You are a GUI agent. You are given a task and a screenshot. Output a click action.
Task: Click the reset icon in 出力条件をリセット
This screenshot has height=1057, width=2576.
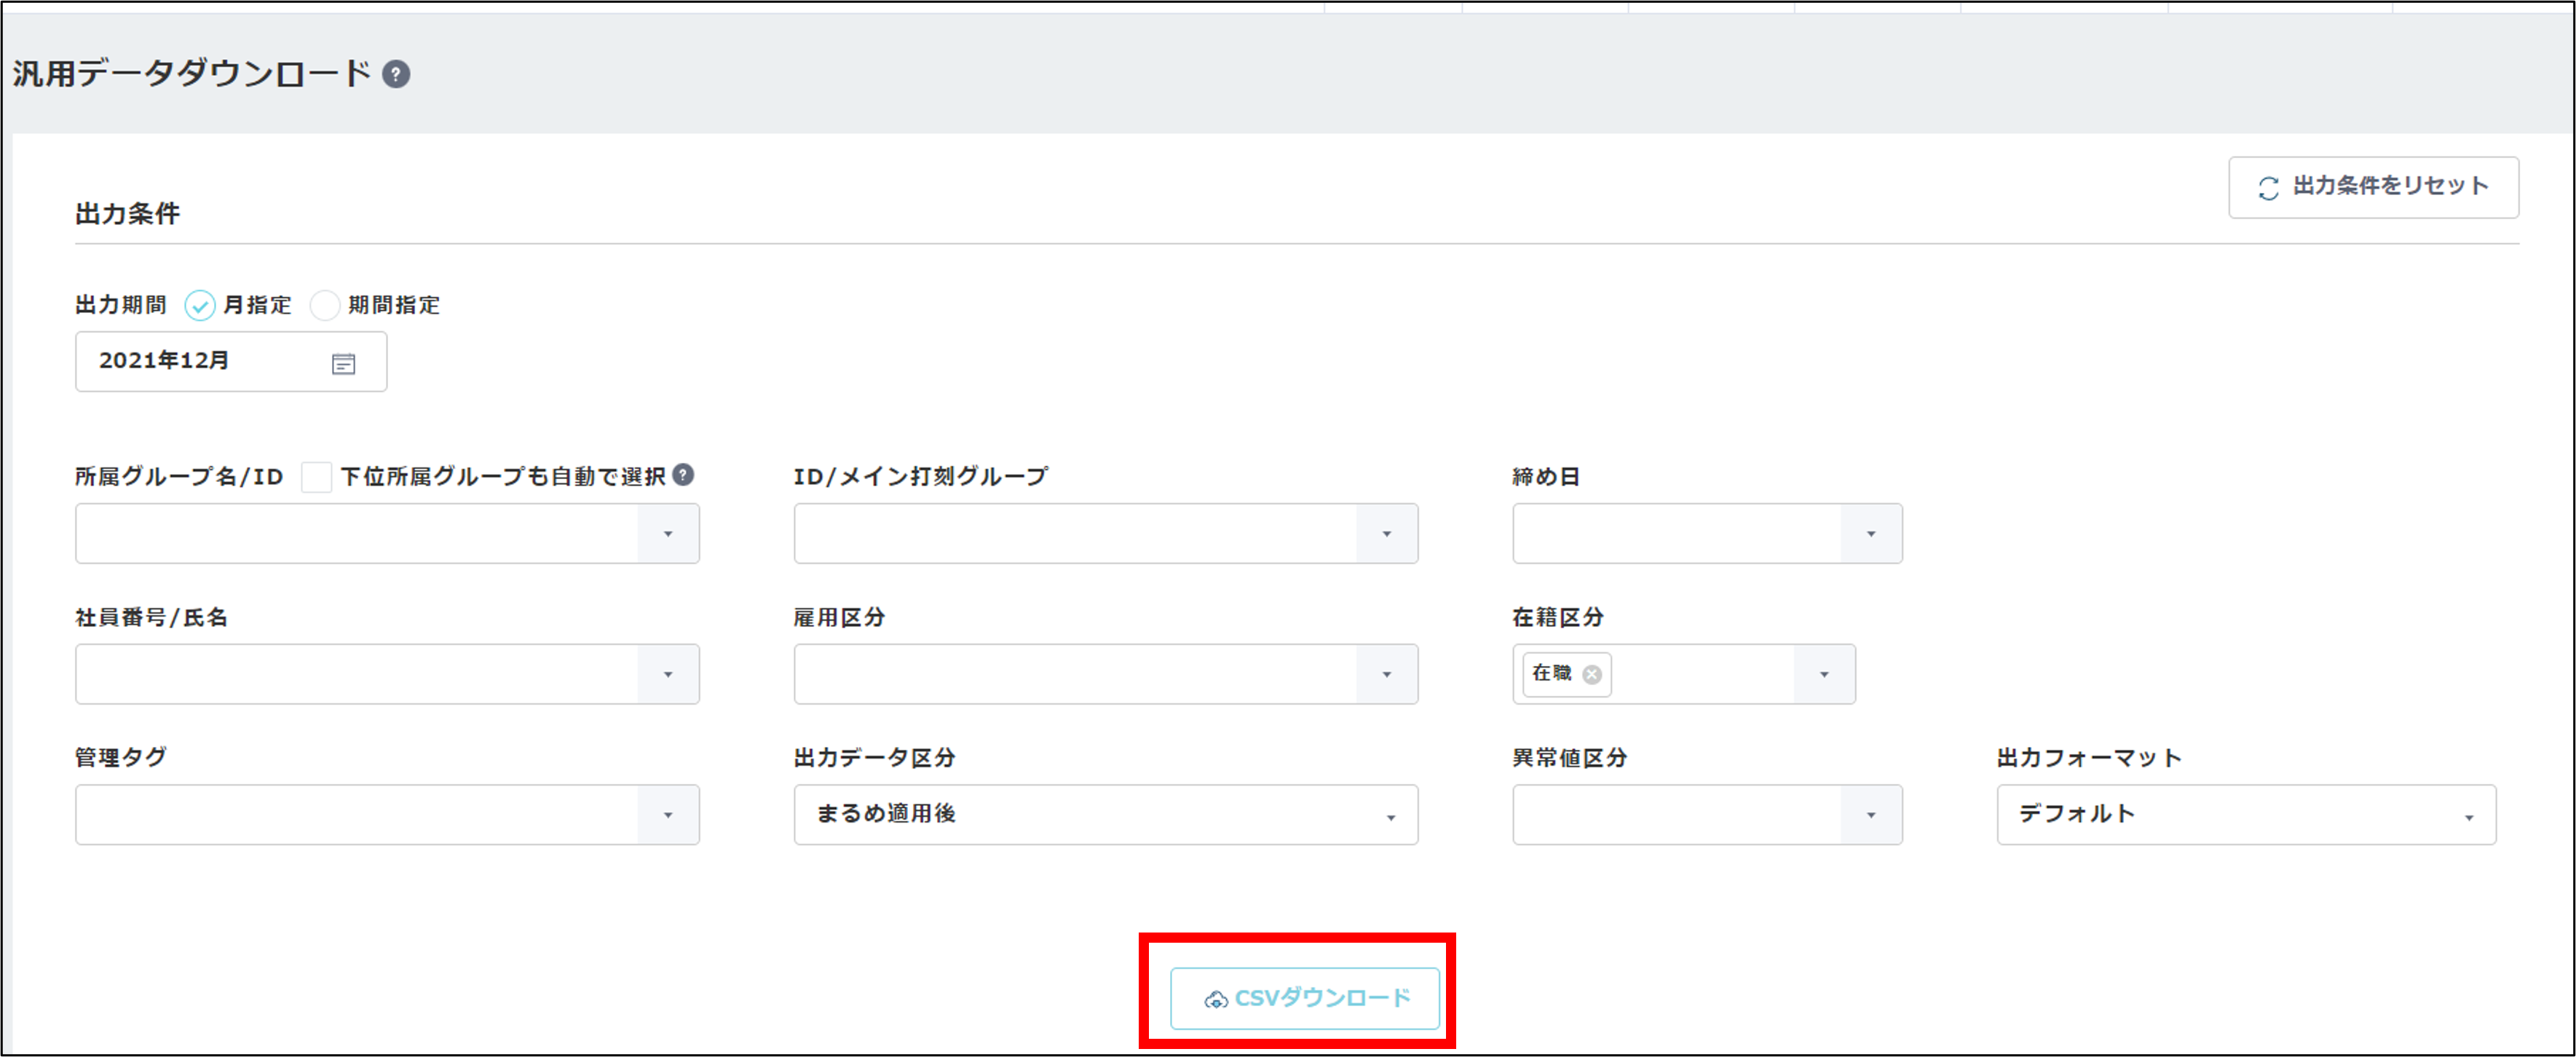click(2268, 188)
